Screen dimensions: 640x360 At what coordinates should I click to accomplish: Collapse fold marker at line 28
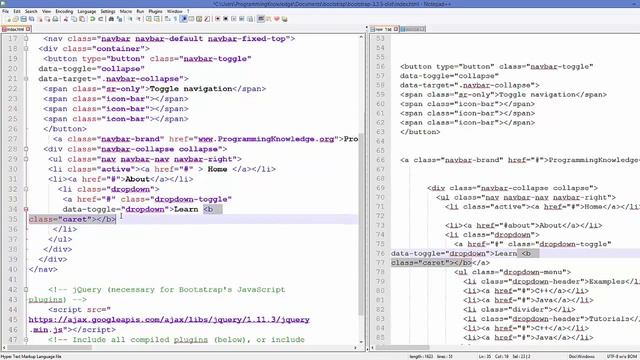coord(26,149)
